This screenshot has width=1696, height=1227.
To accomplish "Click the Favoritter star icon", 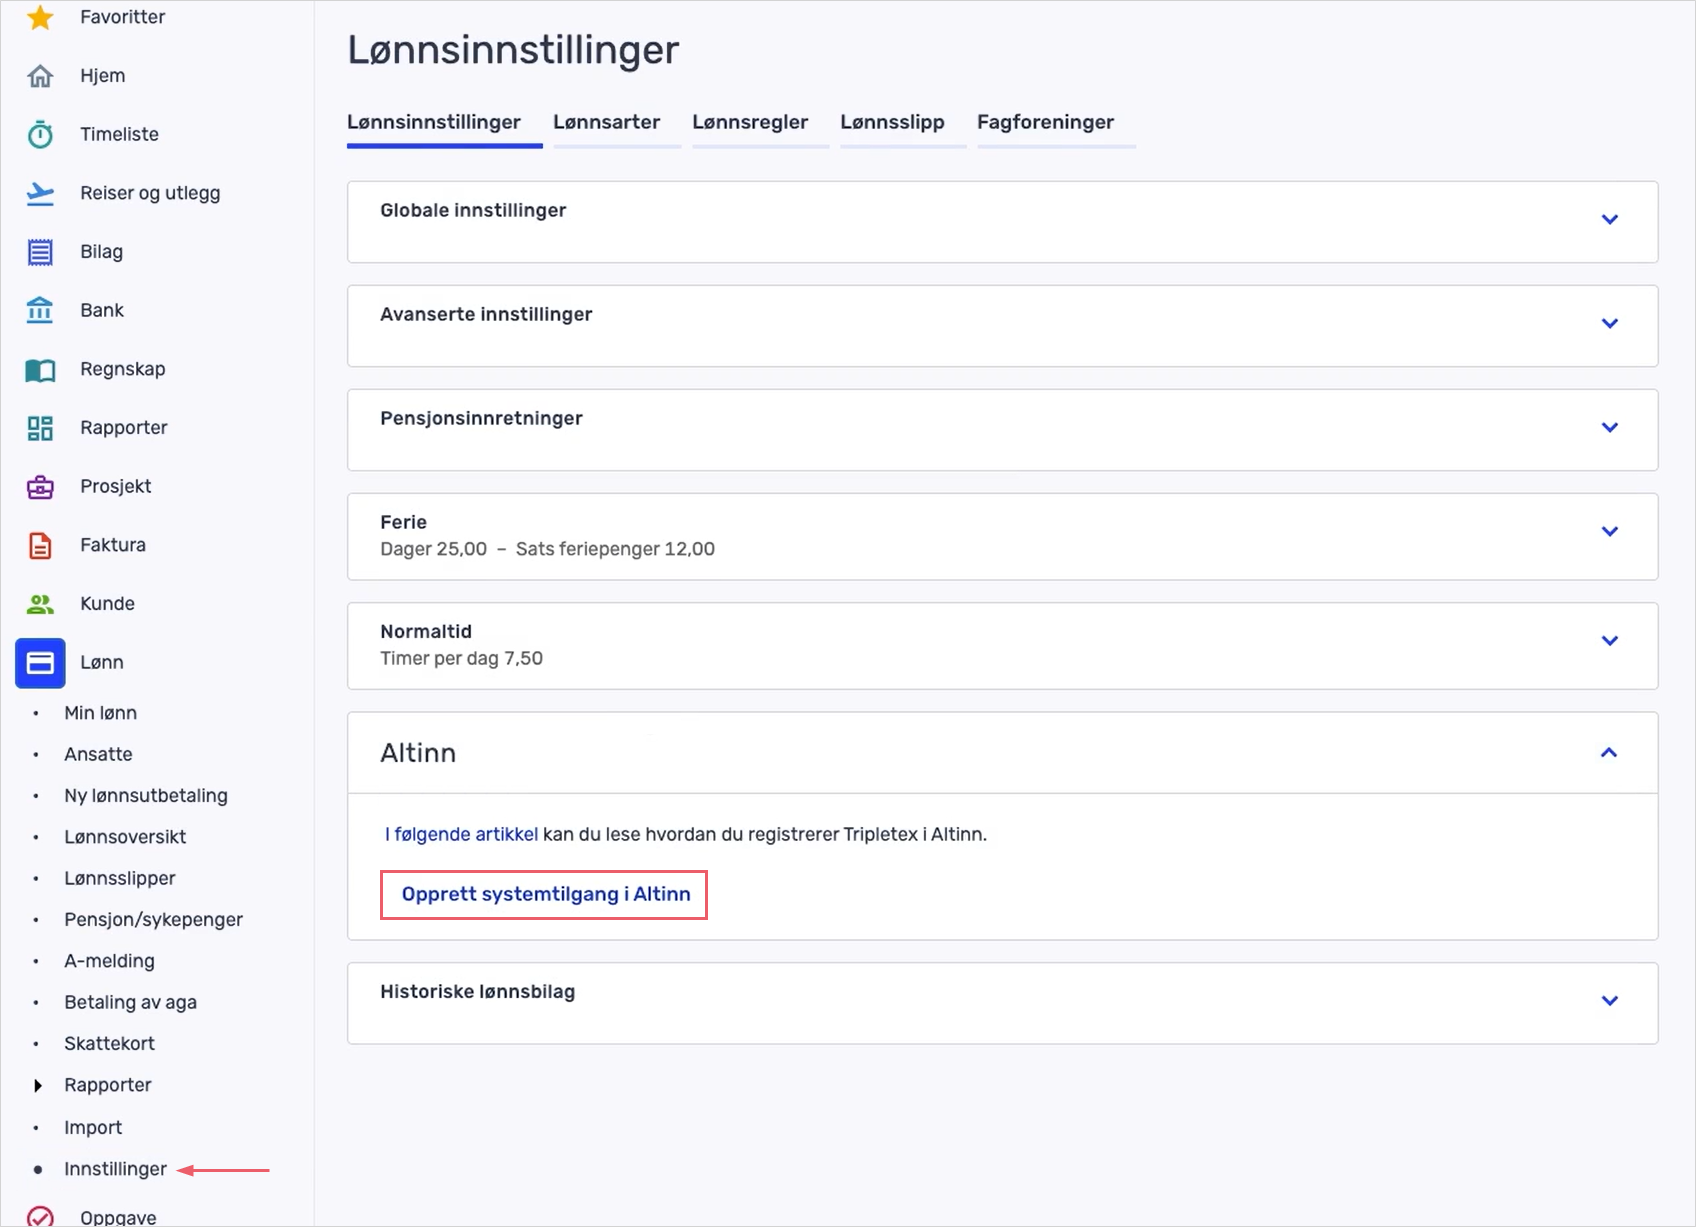I will pos(40,16).
